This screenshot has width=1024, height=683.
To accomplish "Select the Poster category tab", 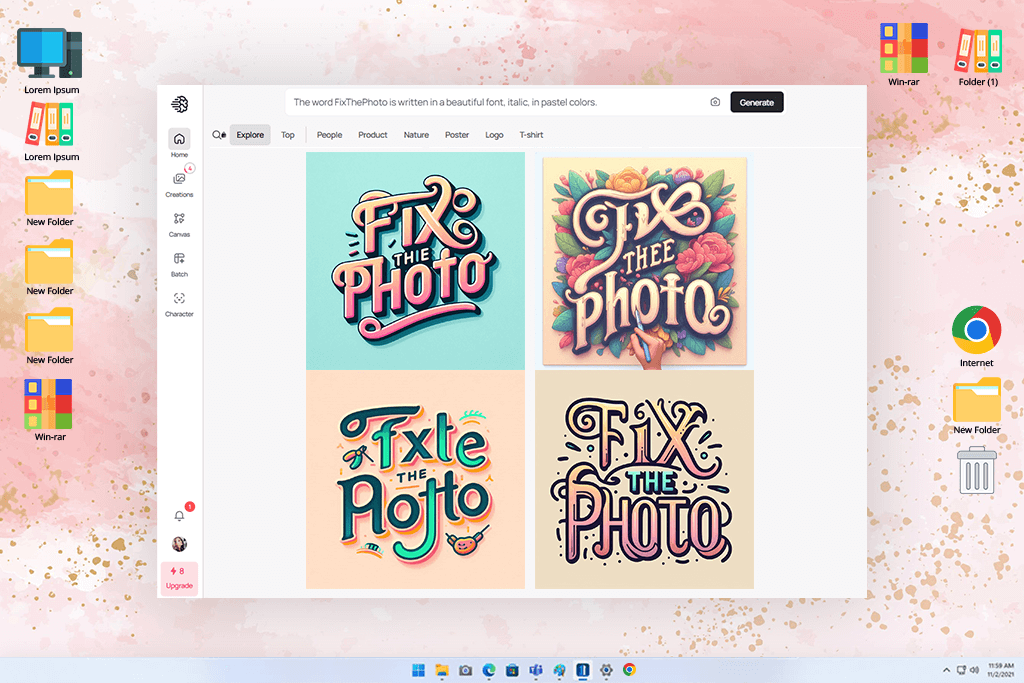I will [457, 135].
